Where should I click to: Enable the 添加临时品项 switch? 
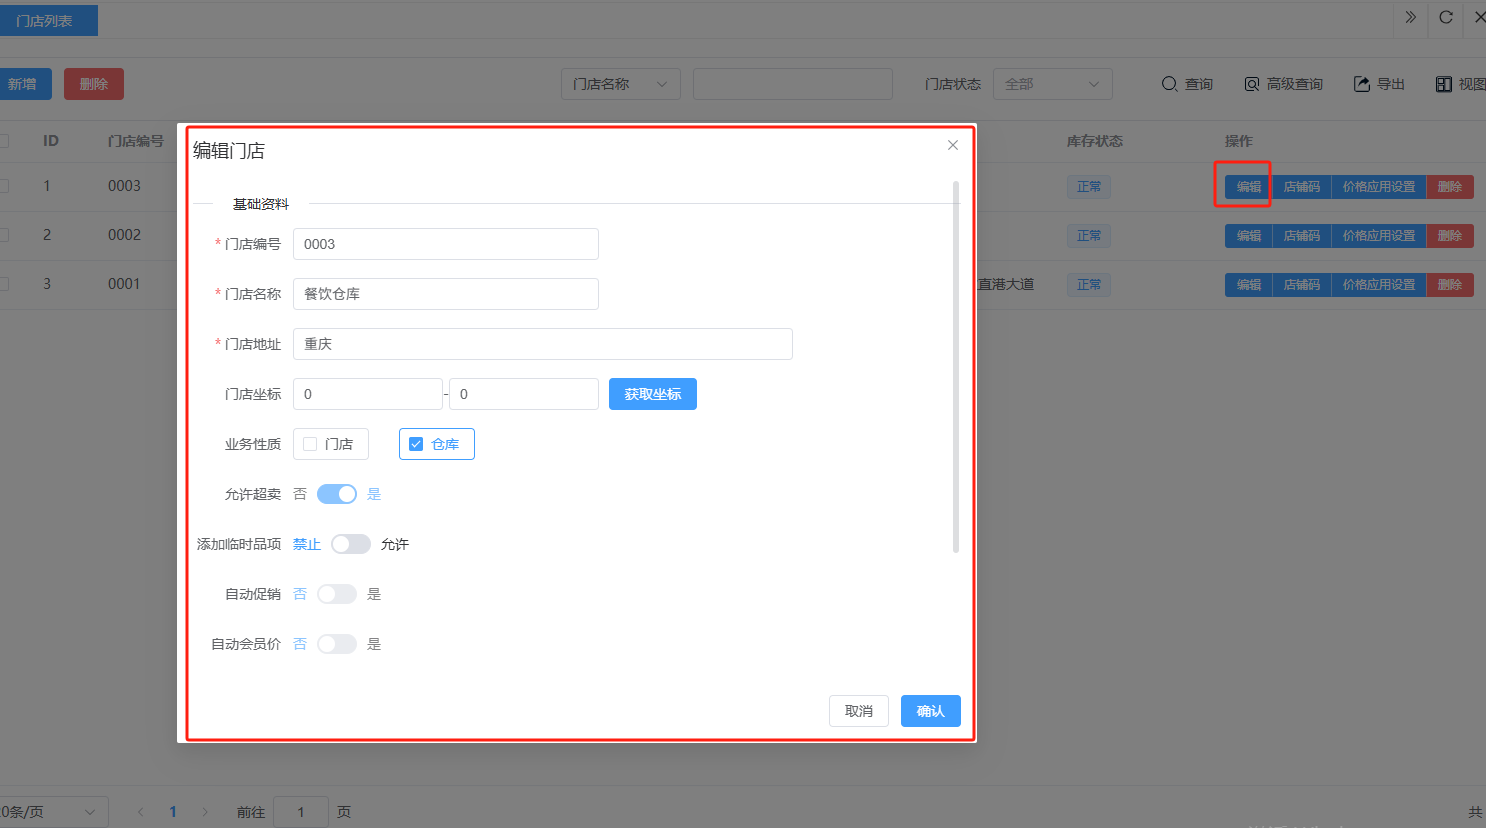(x=351, y=544)
